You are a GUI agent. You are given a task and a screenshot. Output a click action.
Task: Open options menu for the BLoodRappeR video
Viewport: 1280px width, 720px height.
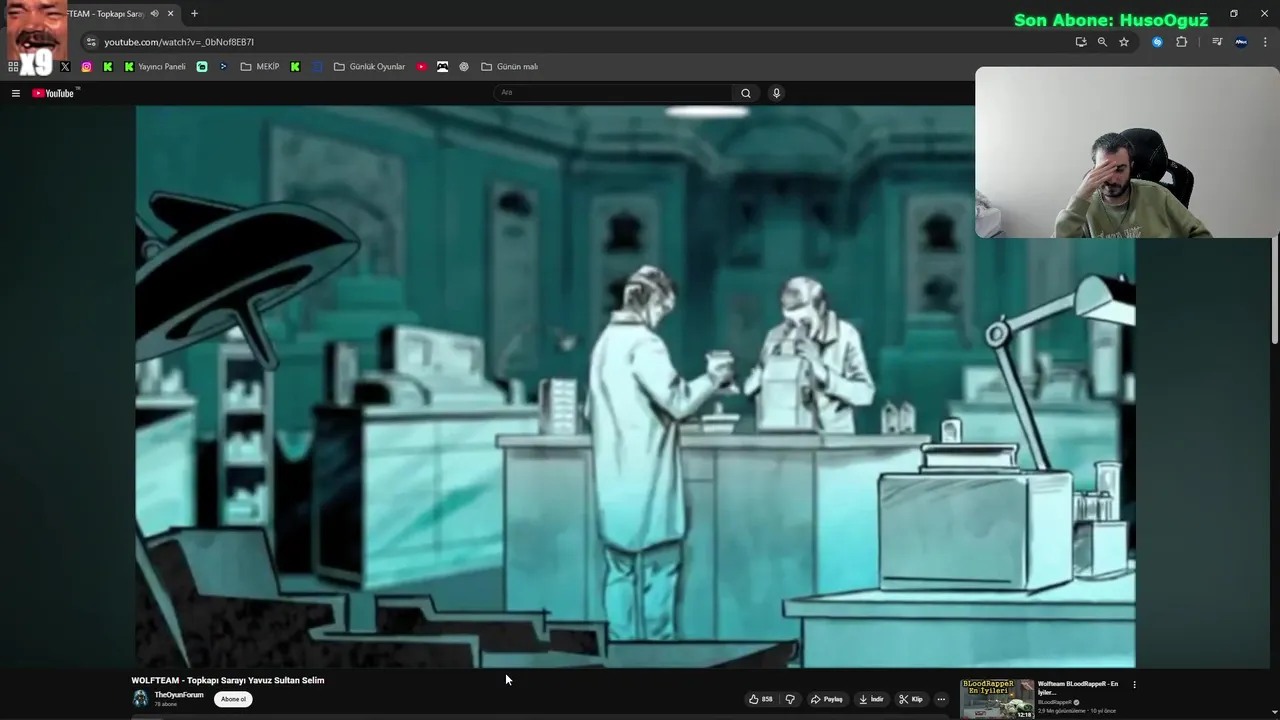1134,685
